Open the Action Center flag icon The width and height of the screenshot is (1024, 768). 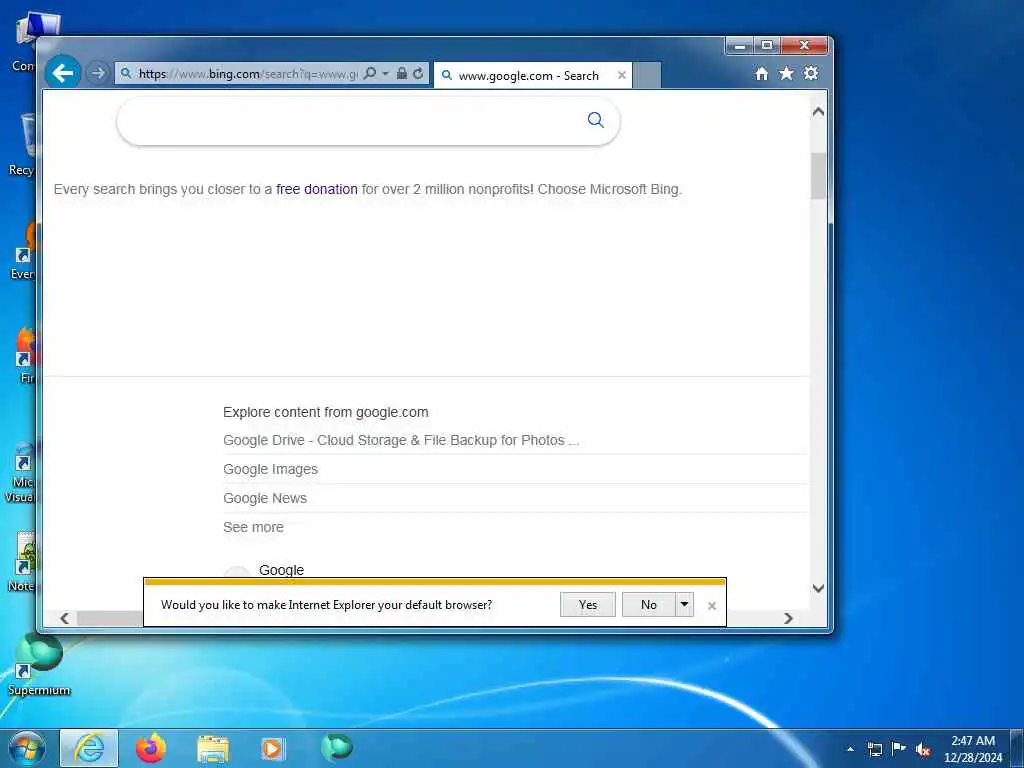(899, 748)
